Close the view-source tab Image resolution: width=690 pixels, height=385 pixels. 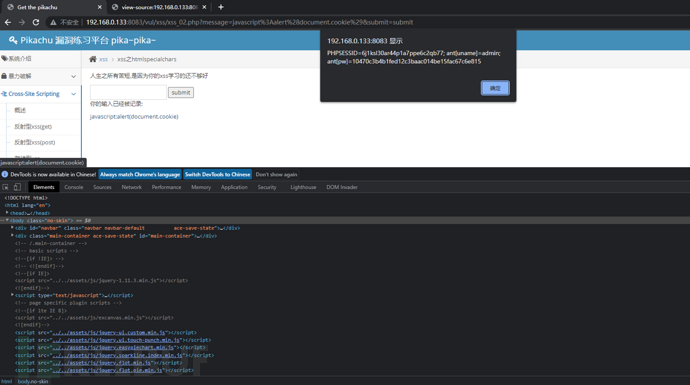pos(204,7)
